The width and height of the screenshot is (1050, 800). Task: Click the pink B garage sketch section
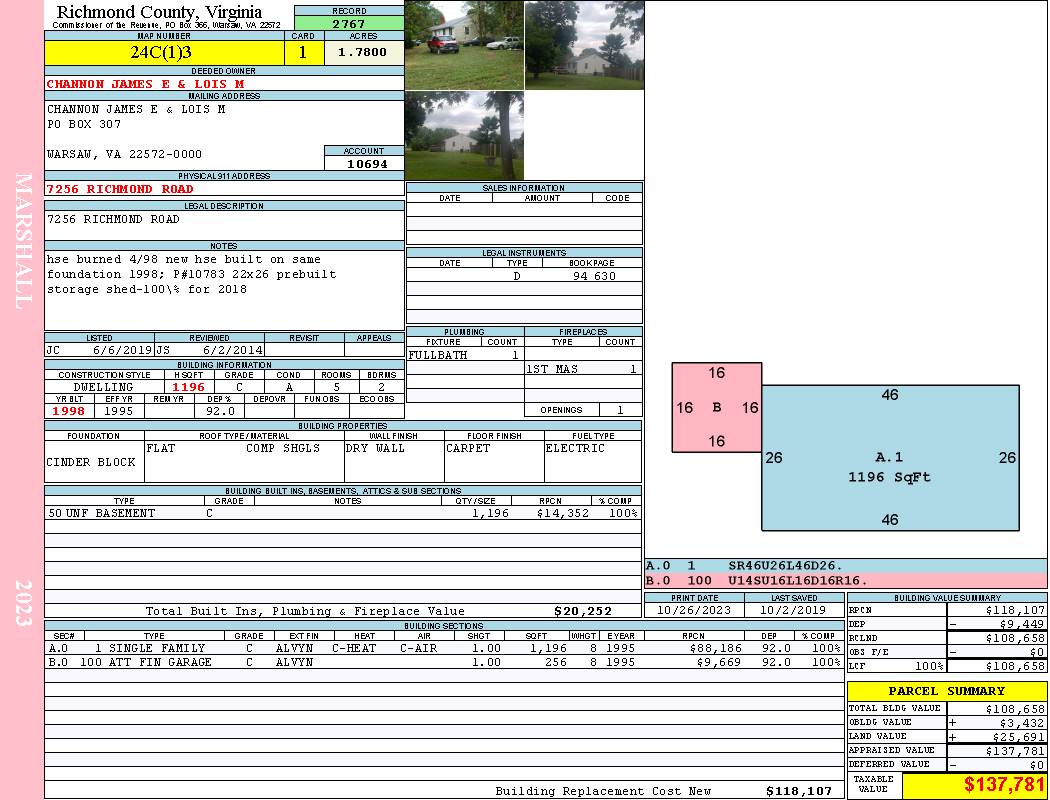coord(717,407)
